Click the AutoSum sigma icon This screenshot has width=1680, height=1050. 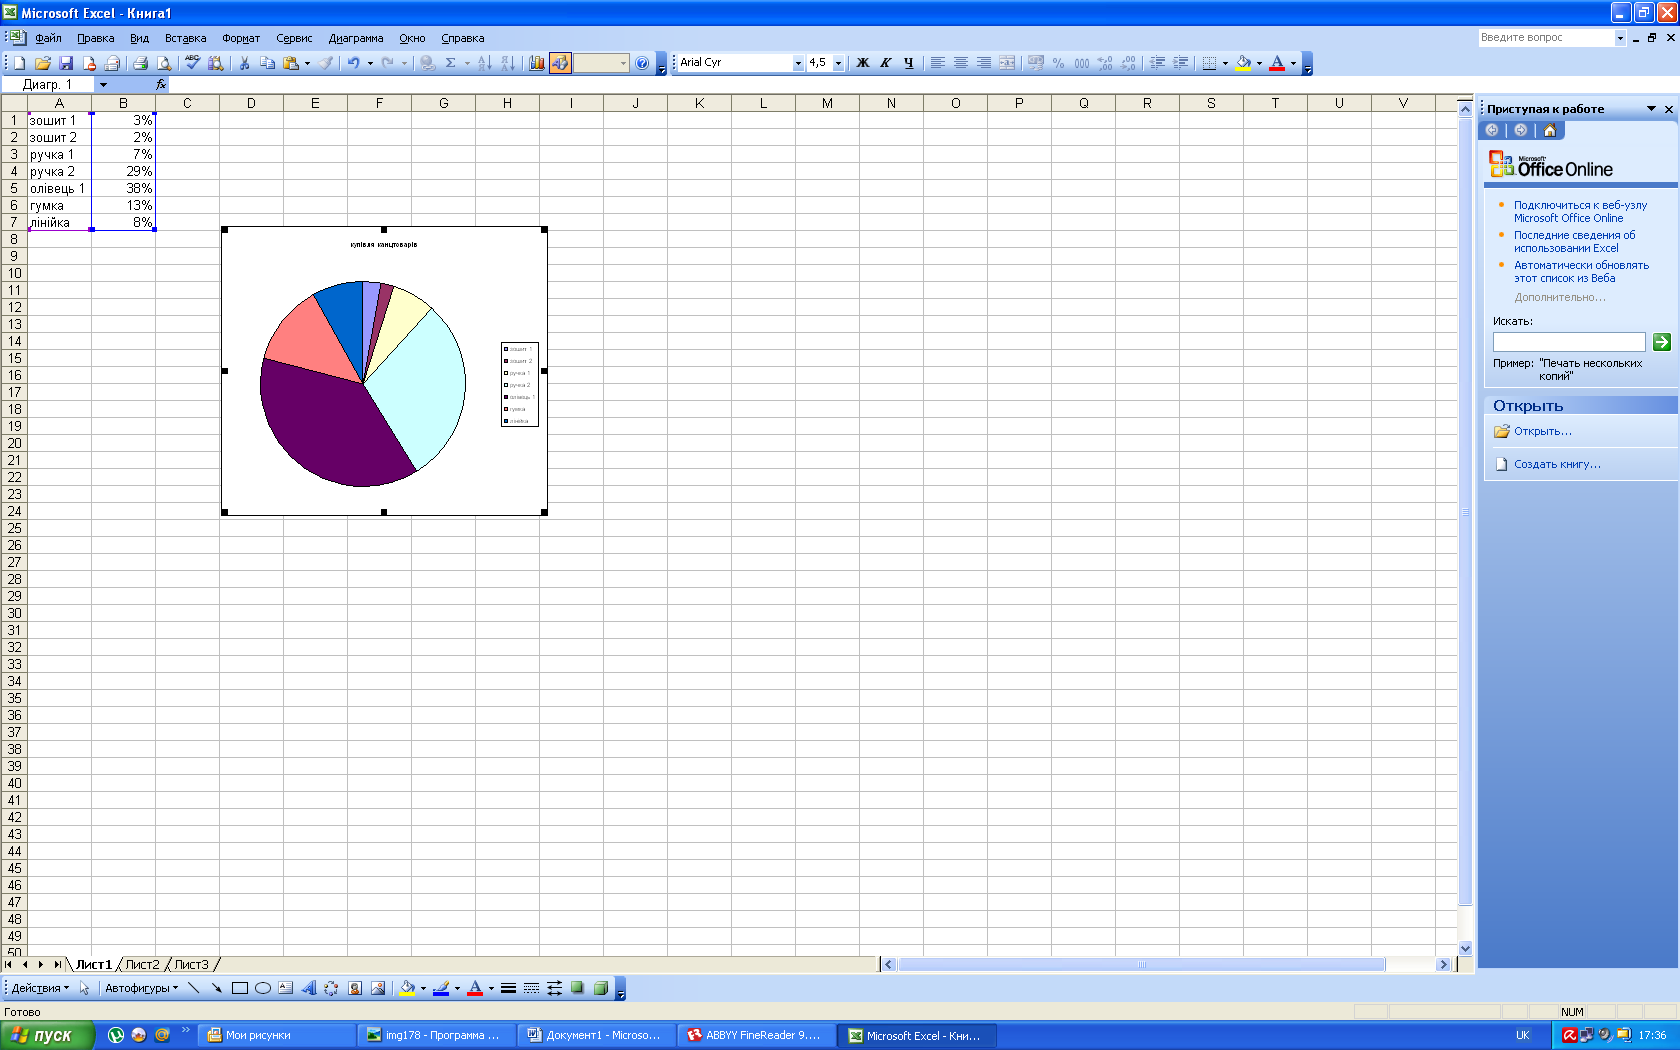point(450,63)
